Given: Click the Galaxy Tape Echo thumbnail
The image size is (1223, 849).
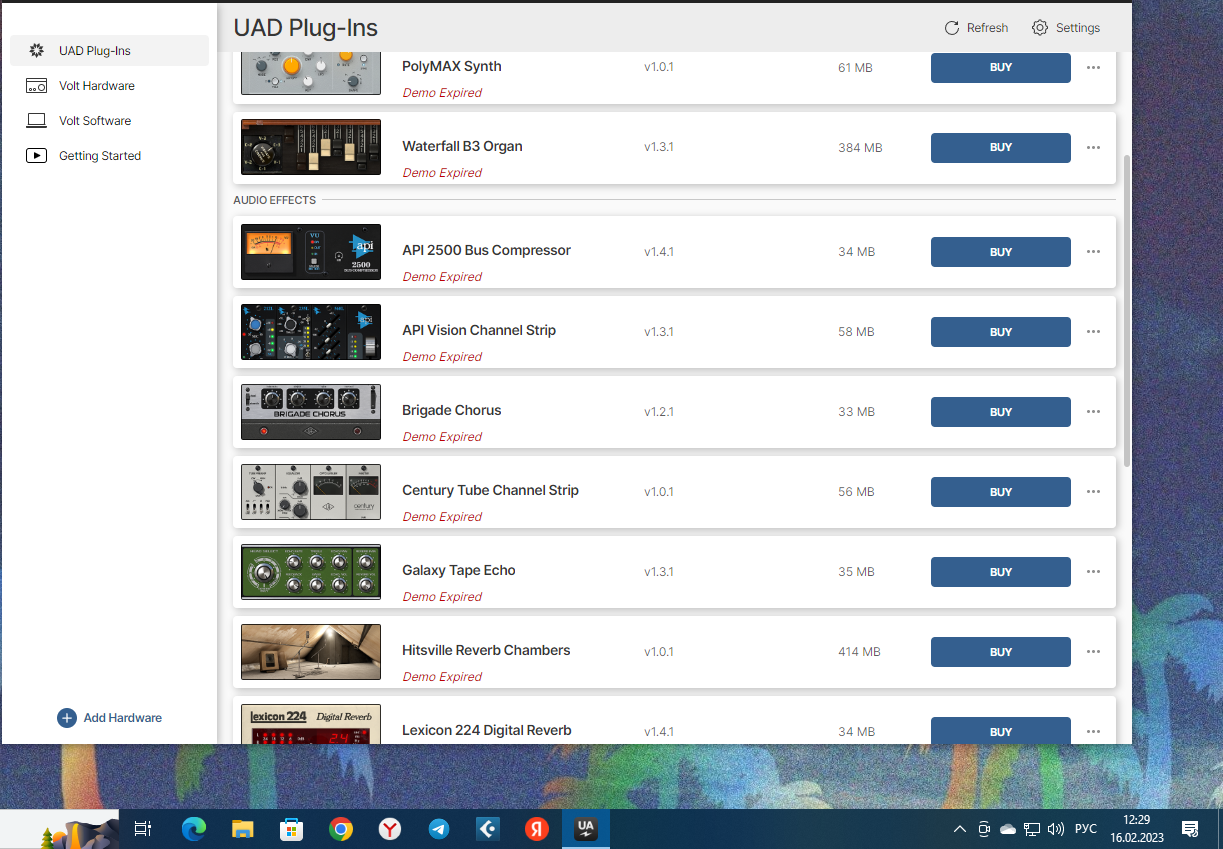Looking at the screenshot, I should point(311,572).
